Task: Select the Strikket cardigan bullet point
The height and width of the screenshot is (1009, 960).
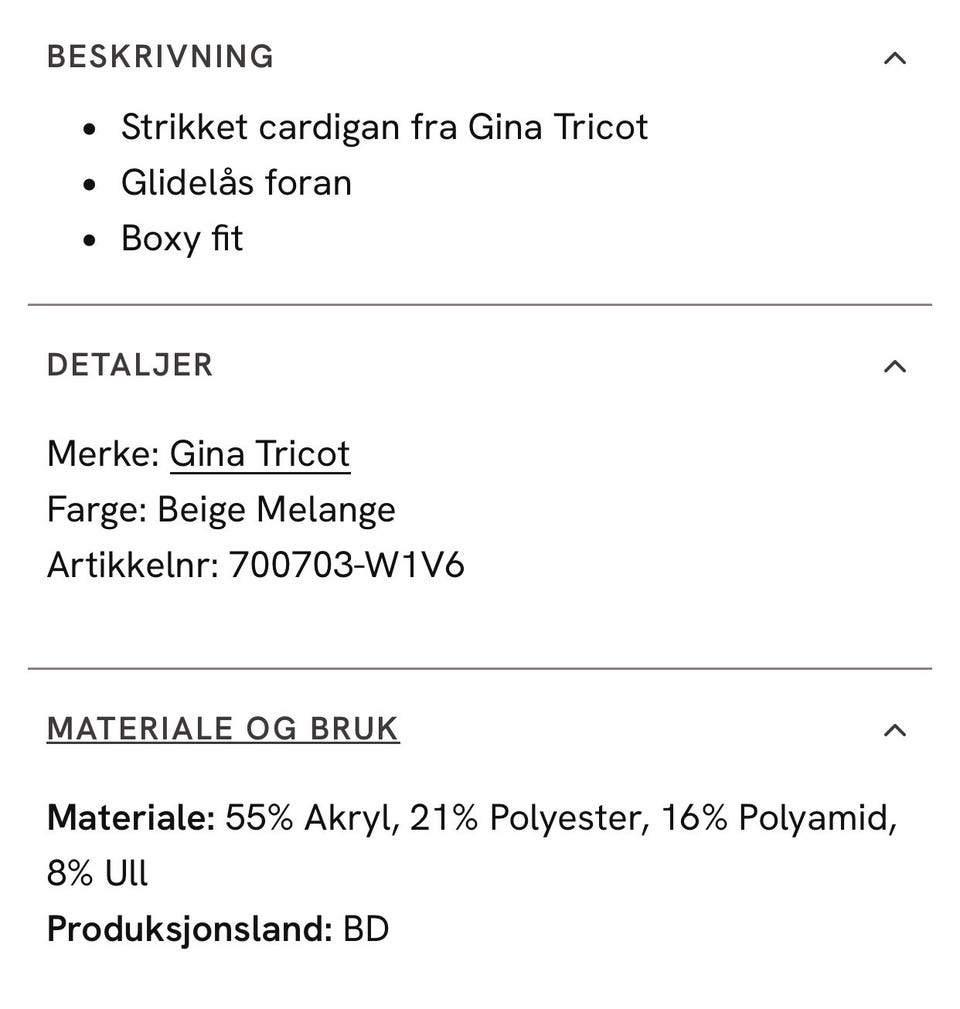Action: (385, 127)
